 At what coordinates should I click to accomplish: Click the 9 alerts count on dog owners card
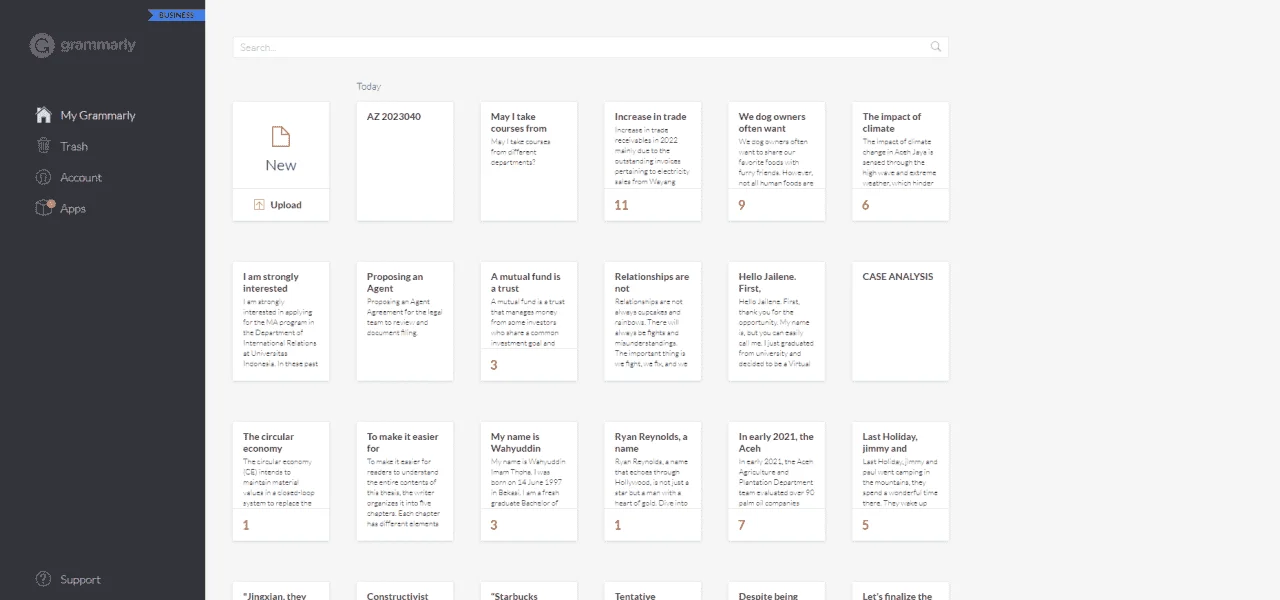coord(742,205)
